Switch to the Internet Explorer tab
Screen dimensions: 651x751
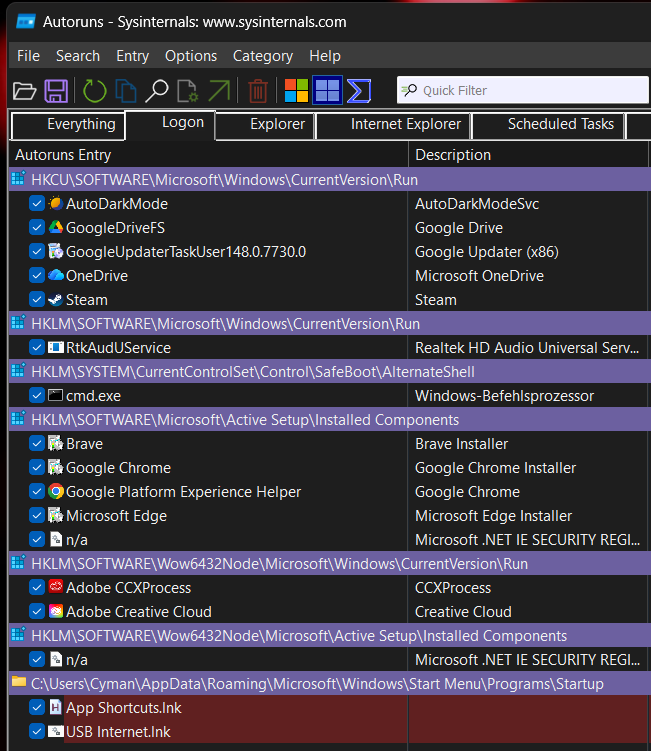[x=393, y=125]
